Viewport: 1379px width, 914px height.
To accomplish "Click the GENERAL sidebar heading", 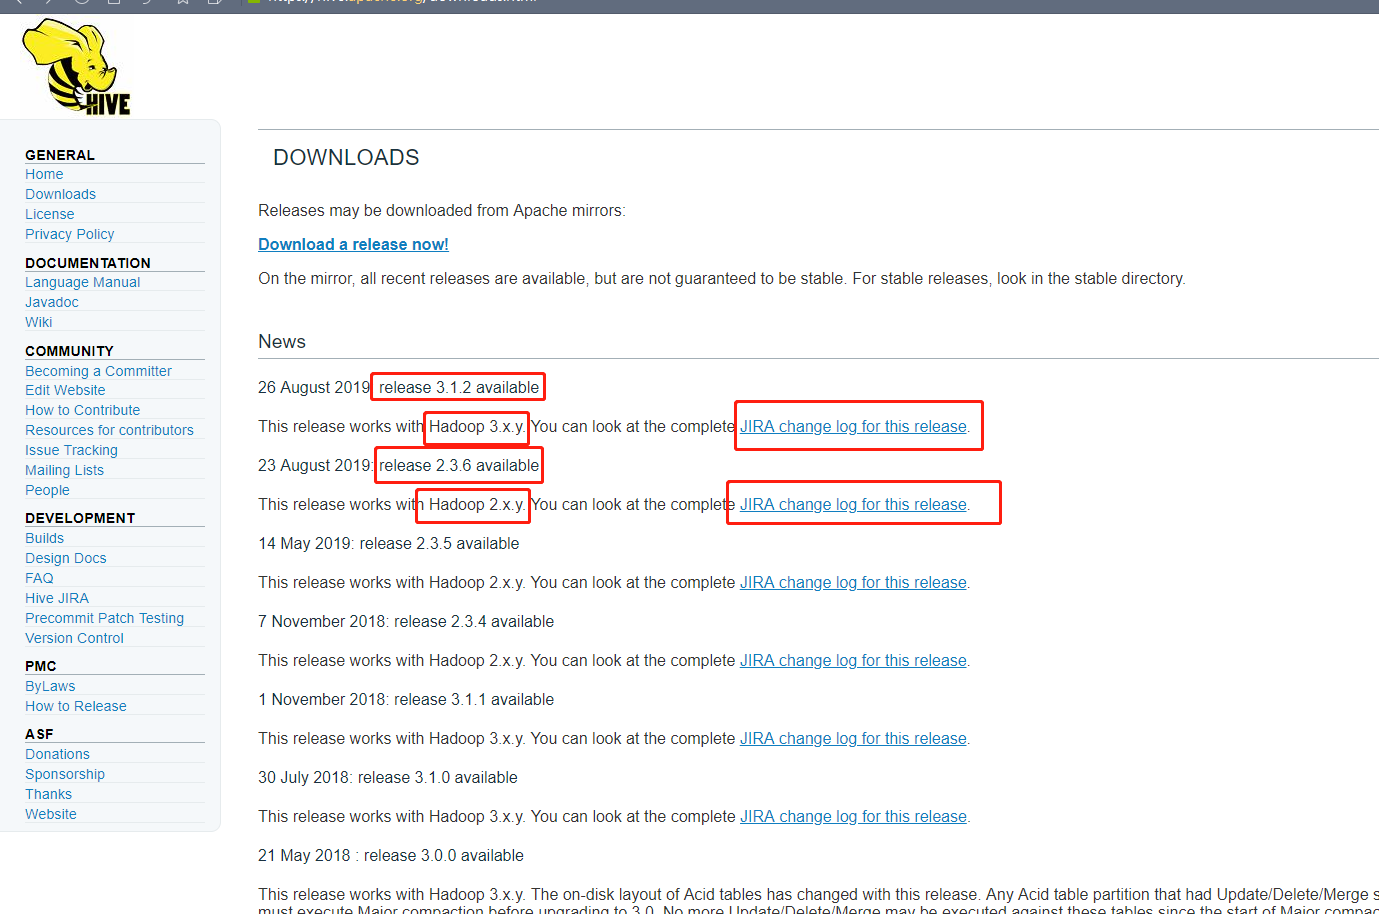I will tap(60, 155).
